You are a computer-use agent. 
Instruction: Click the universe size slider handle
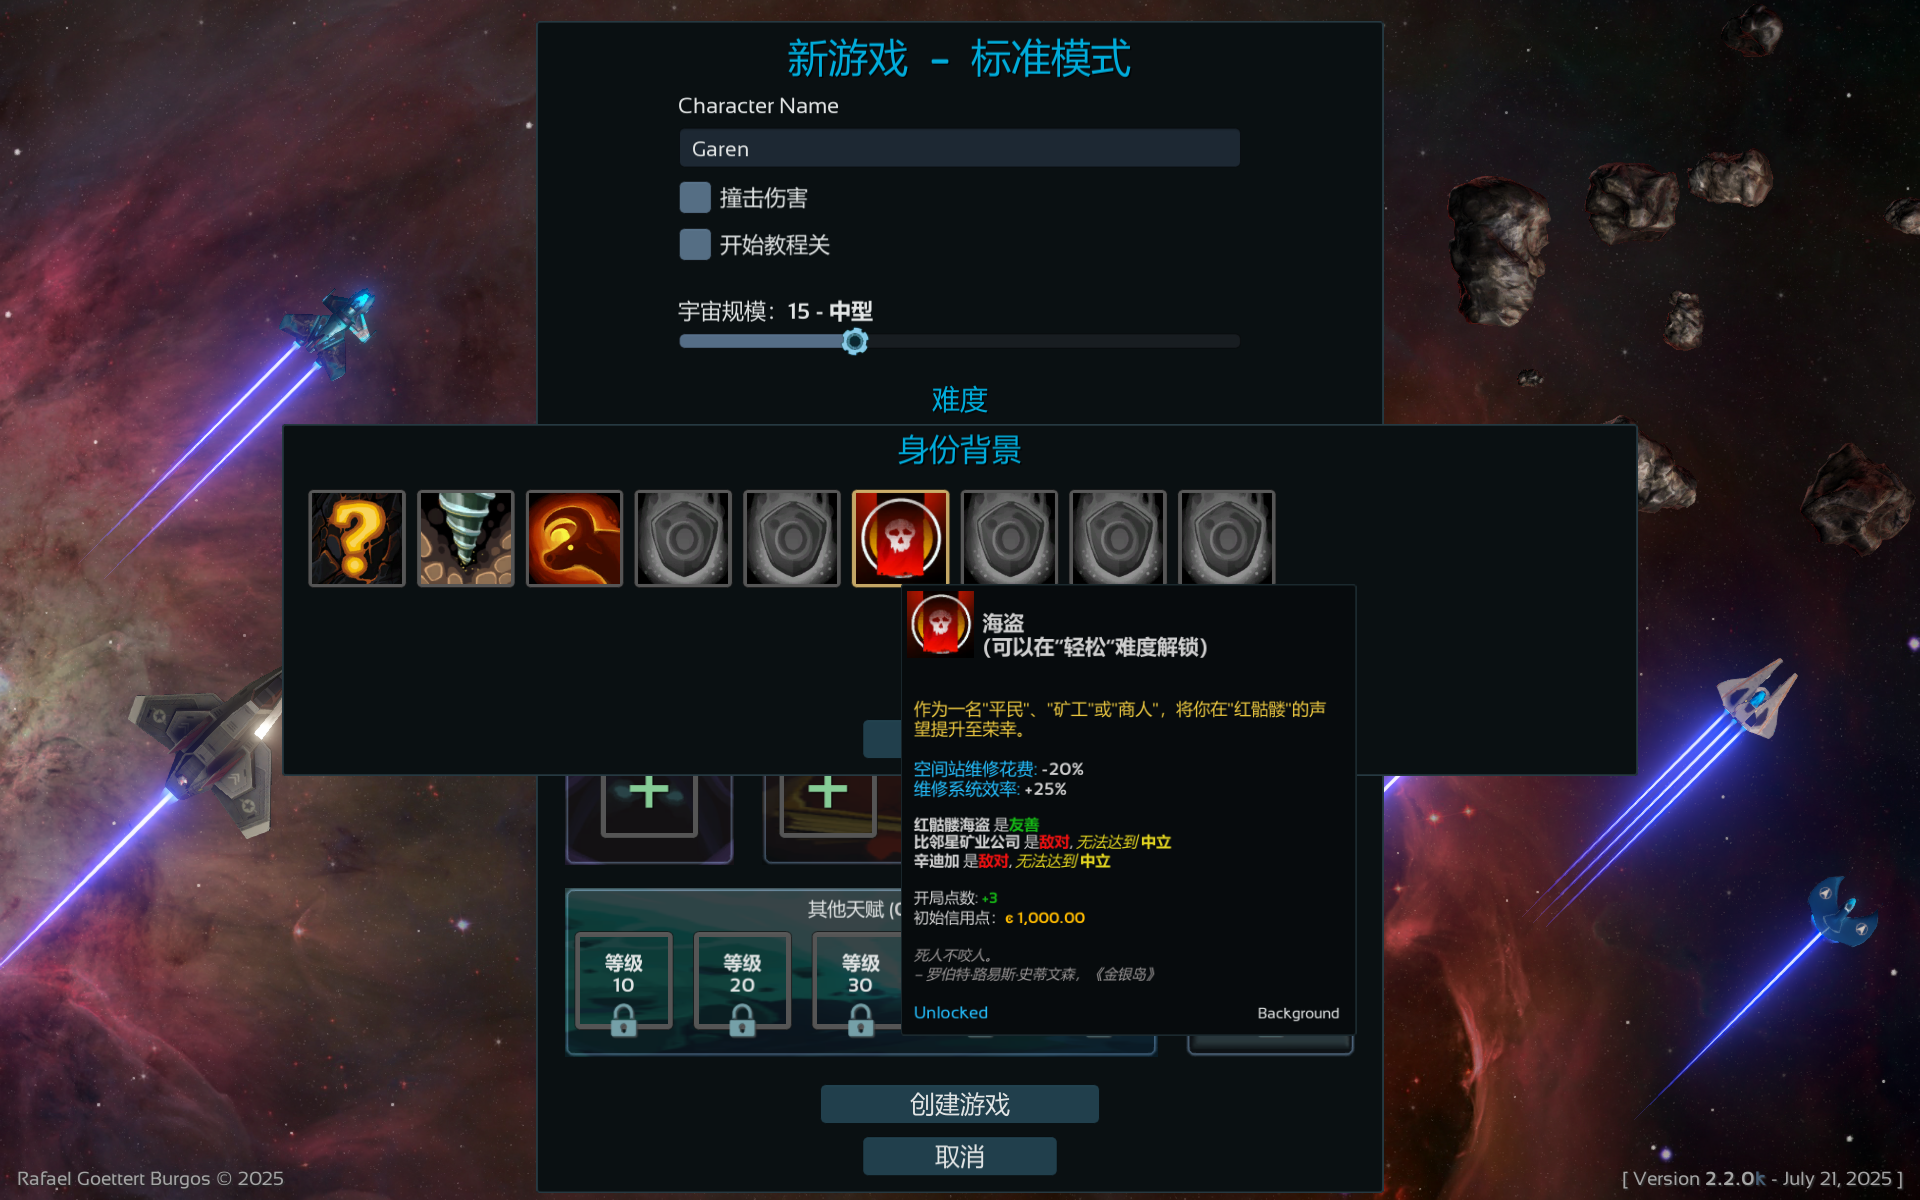[855, 342]
